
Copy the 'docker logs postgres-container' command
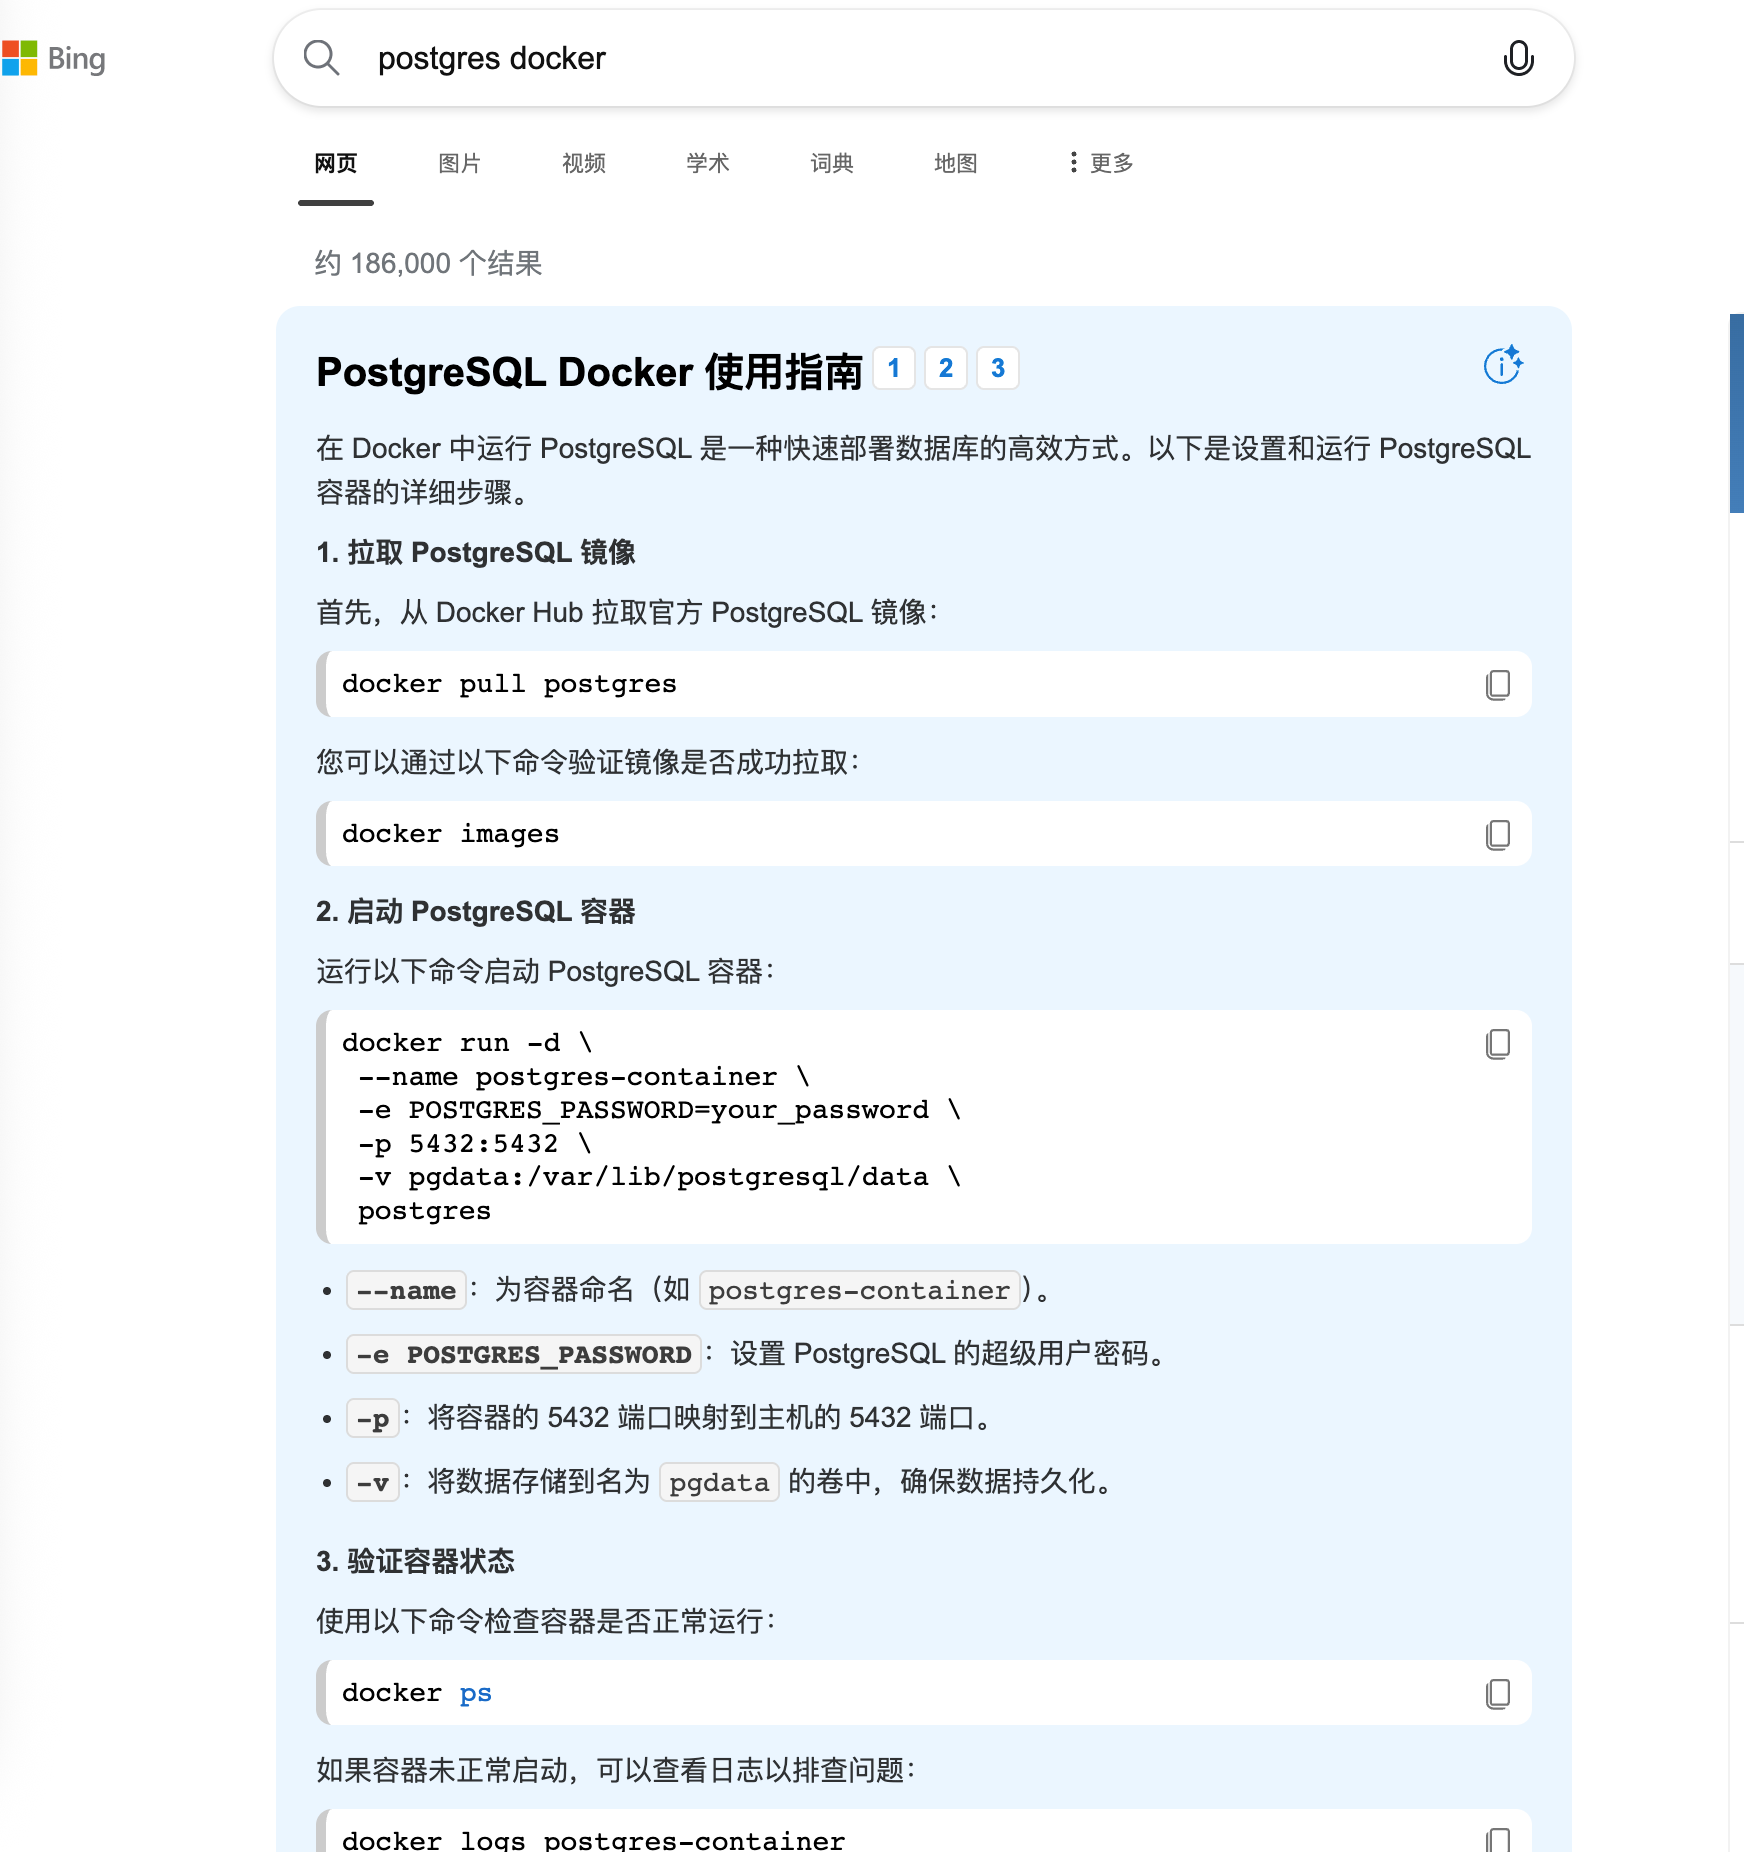coord(1497,1840)
